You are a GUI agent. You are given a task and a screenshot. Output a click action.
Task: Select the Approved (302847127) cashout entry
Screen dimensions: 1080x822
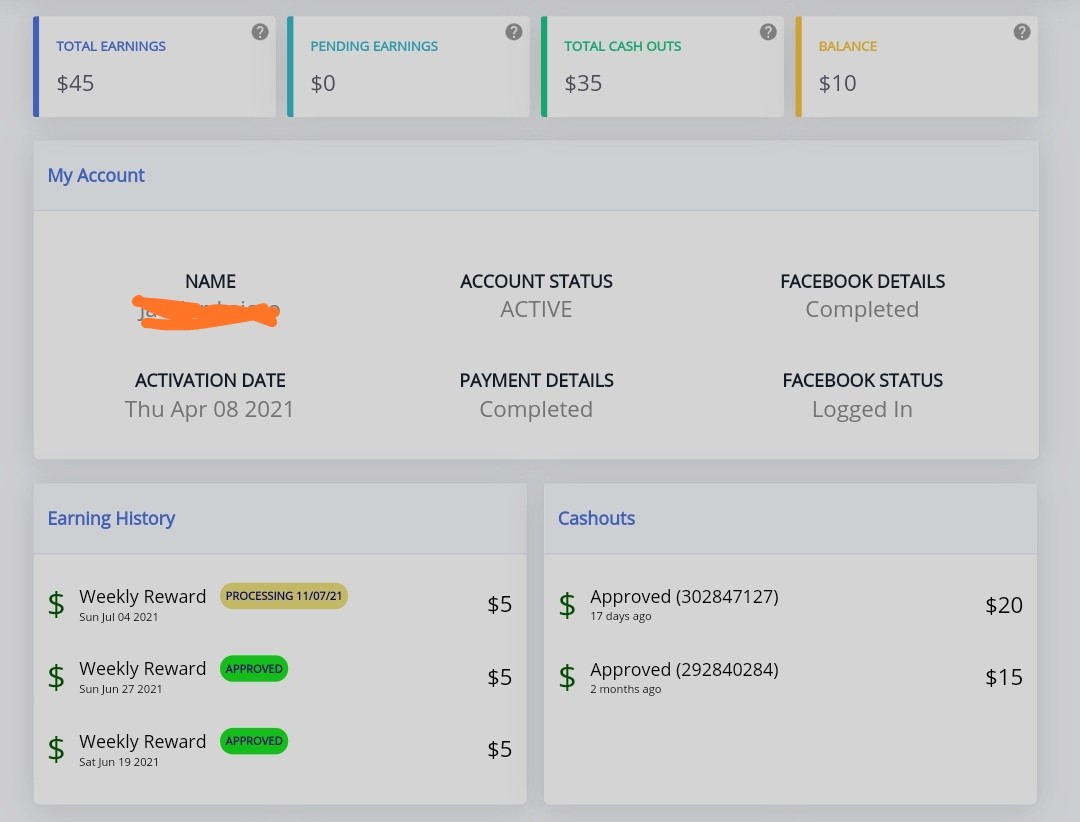[790, 605]
